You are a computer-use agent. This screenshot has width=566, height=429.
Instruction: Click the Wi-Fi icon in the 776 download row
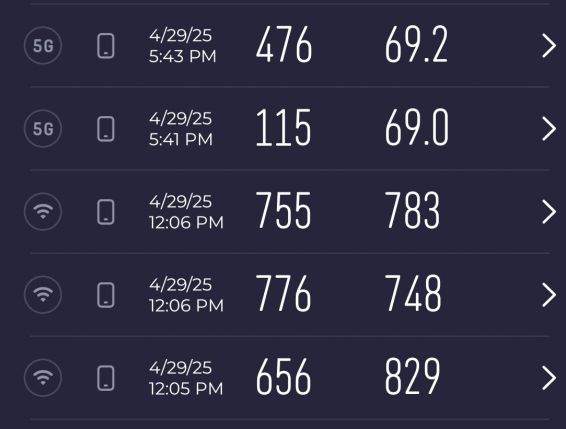pyautogui.click(x=43, y=295)
